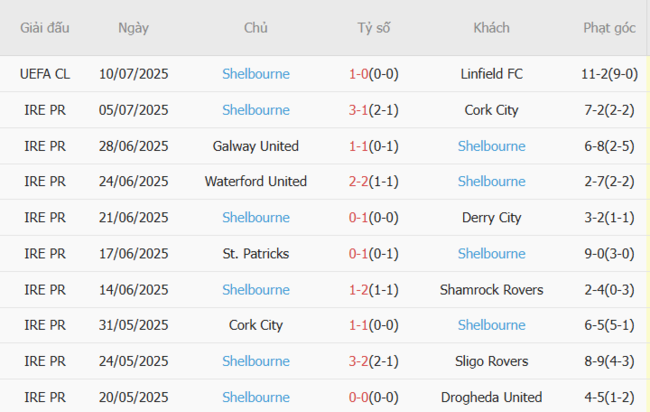
Task: Click the 2-2 score of the Waterford United match
Action: pos(359,182)
